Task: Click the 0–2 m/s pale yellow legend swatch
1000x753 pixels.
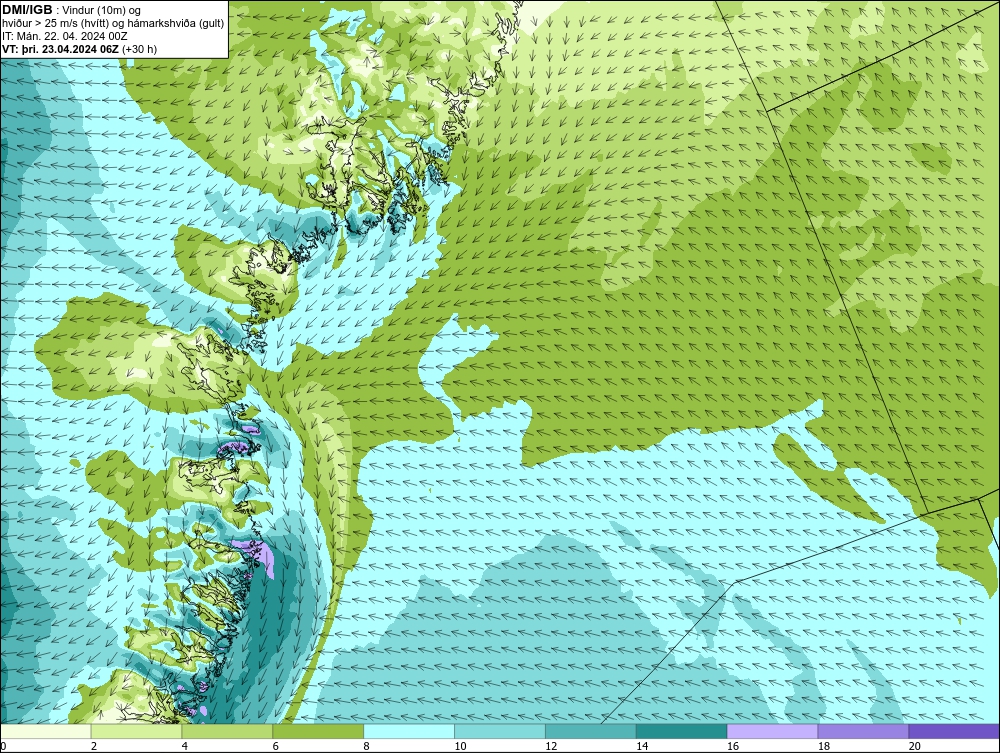Action: pos(46,731)
